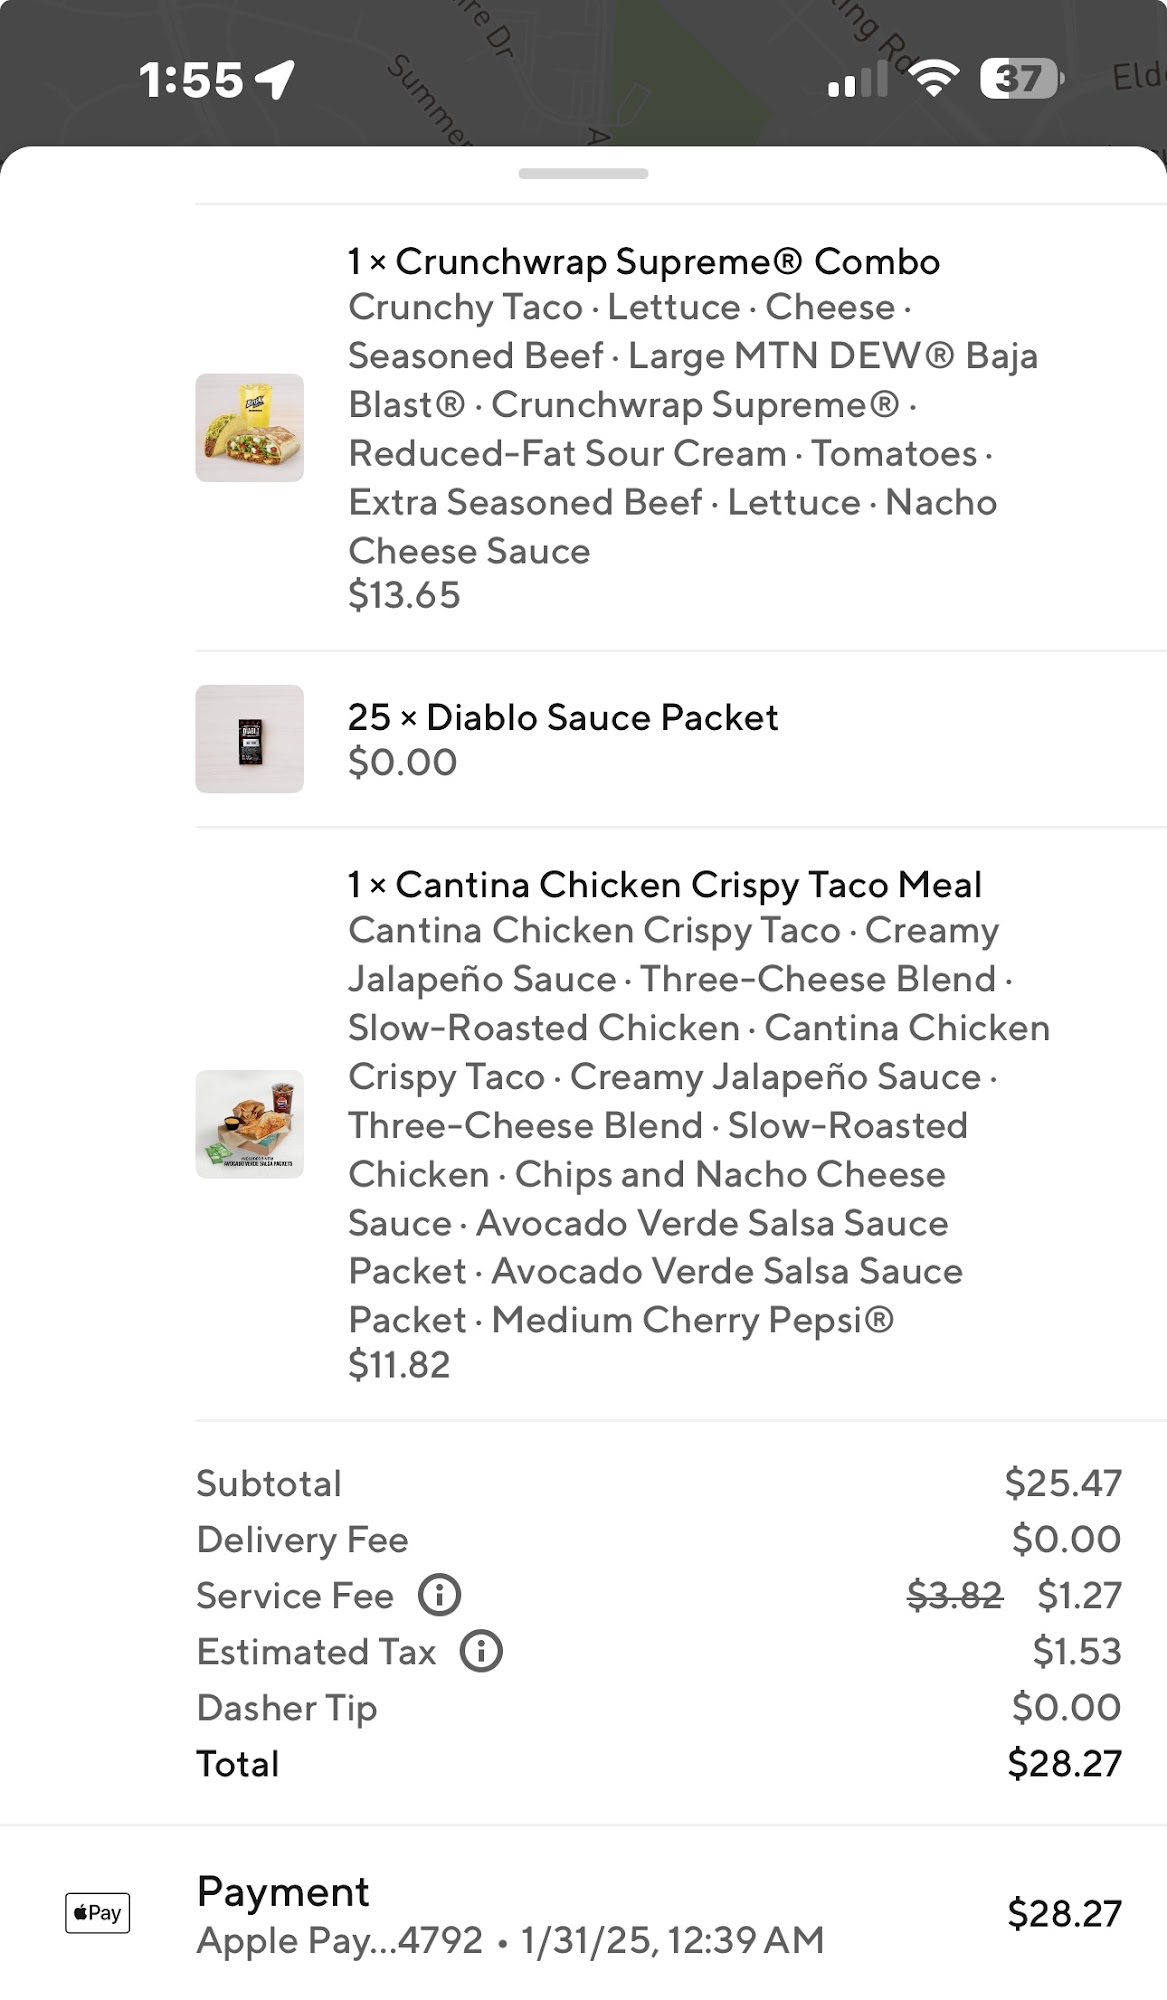Tap the Apple Pay card details line

point(510,1940)
